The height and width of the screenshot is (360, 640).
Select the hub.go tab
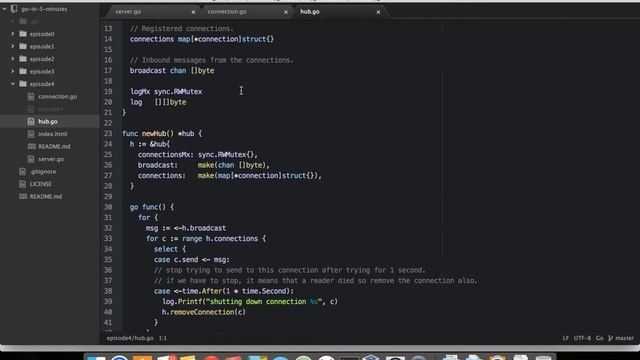pos(339,12)
